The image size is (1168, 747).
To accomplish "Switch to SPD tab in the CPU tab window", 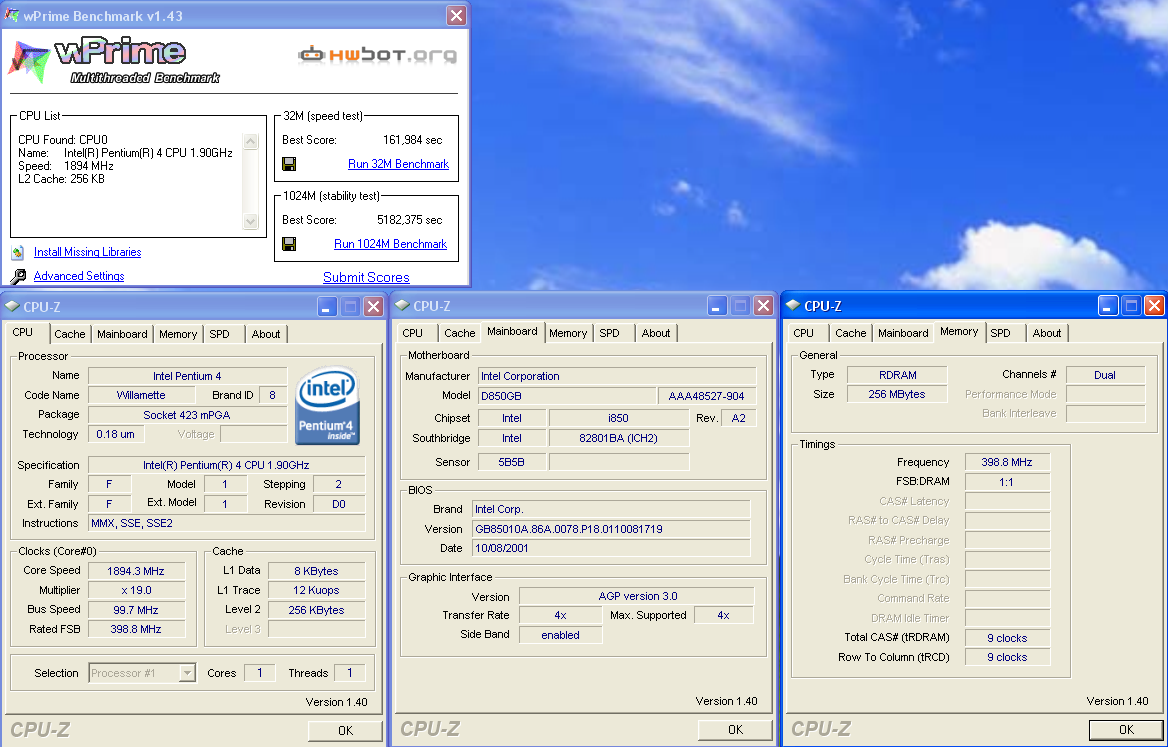I will [220, 334].
